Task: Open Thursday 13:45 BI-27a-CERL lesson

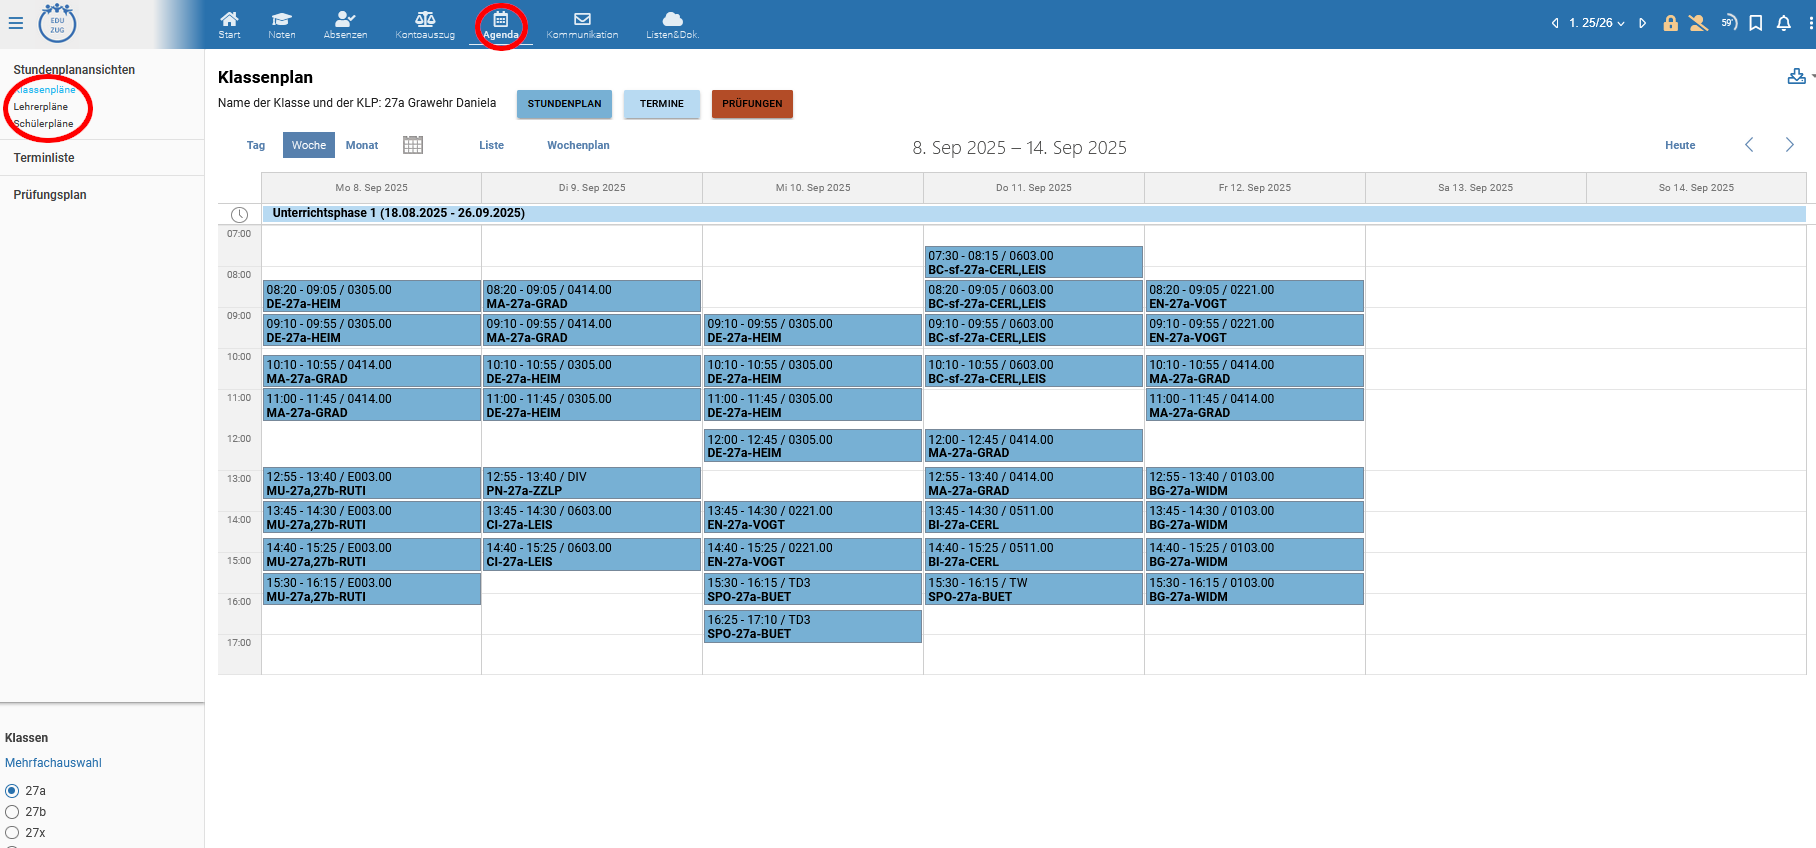Action: [x=1034, y=518]
